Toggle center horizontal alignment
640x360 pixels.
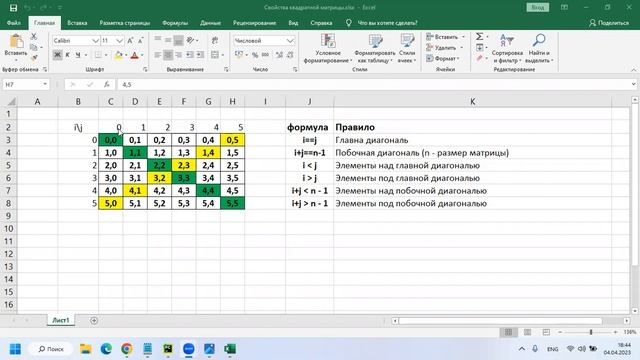point(168,55)
